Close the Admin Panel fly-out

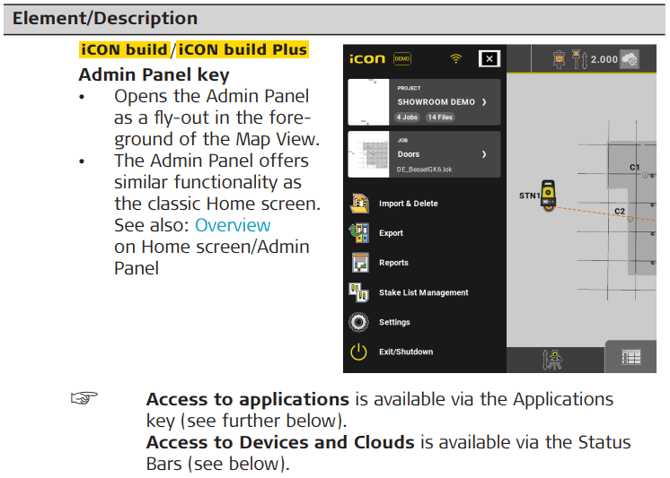pyautogui.click(x=488, y=59)
